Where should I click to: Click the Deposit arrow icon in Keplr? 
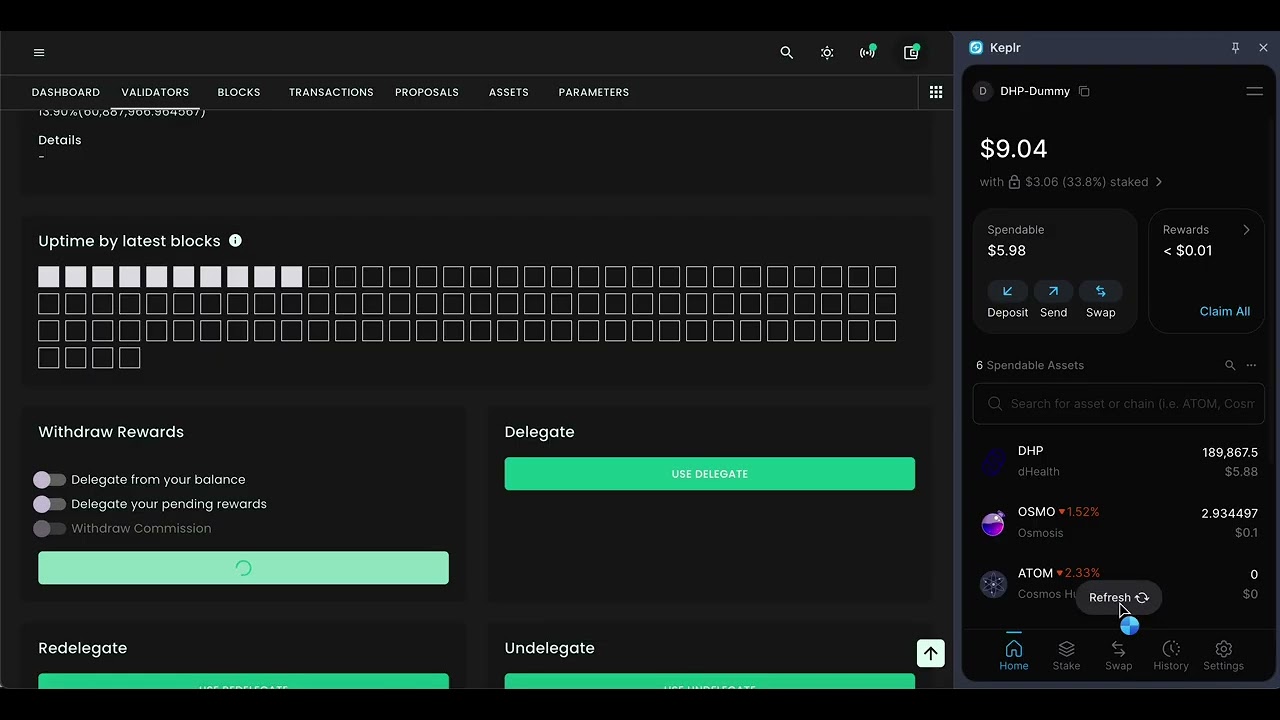pyautogui.click(x=1007, y=291)
